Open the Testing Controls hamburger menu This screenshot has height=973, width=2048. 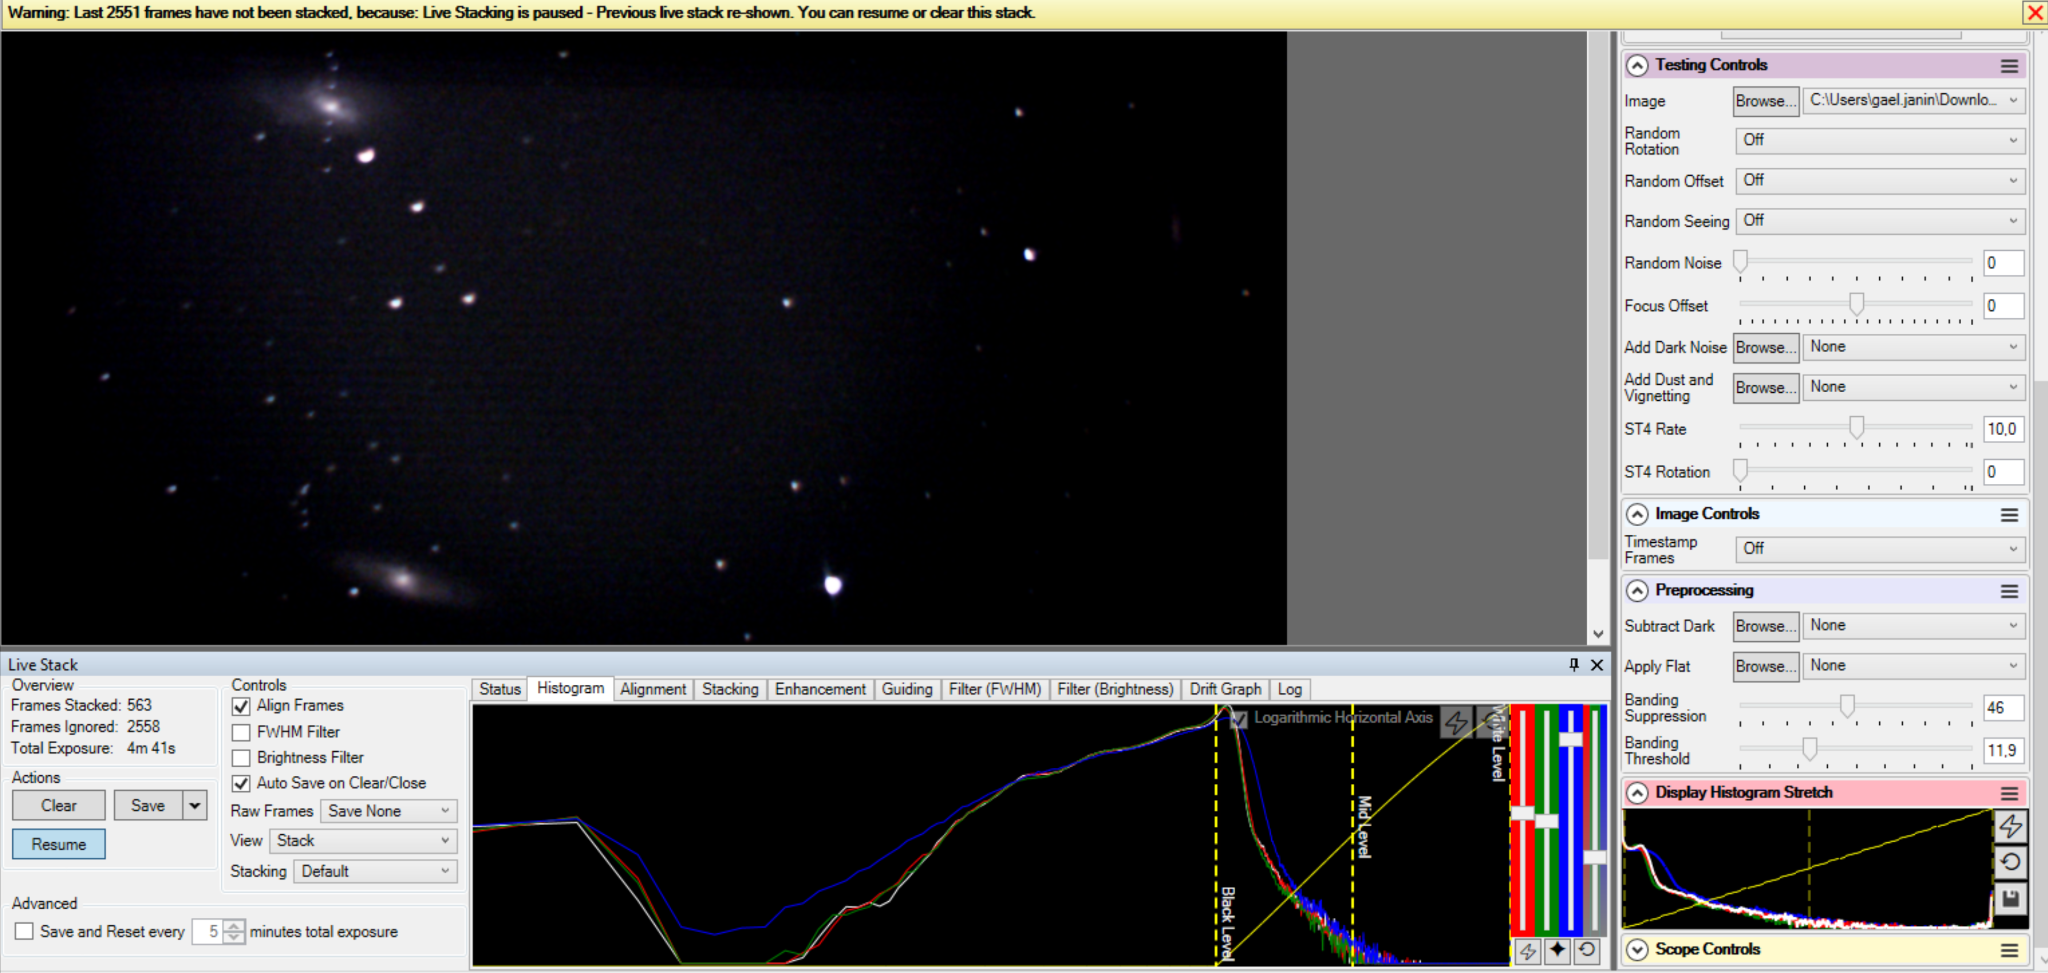click(x=2009, y=66)
